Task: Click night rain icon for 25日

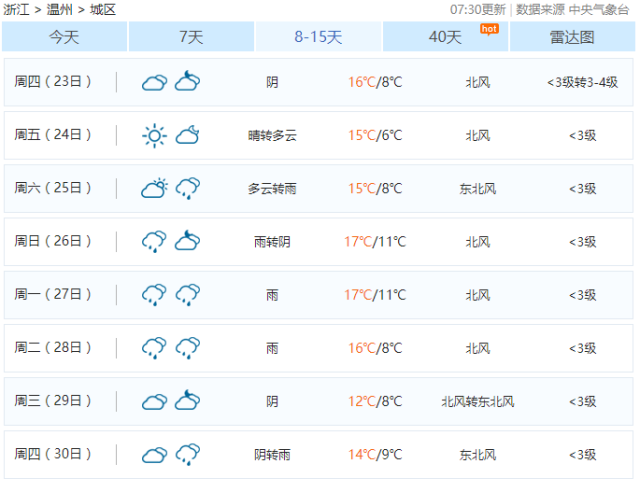Action: (187, 188)
